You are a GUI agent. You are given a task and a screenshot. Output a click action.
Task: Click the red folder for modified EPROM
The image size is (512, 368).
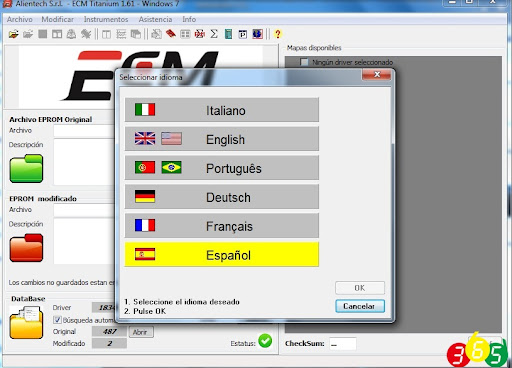click(26, 248)
